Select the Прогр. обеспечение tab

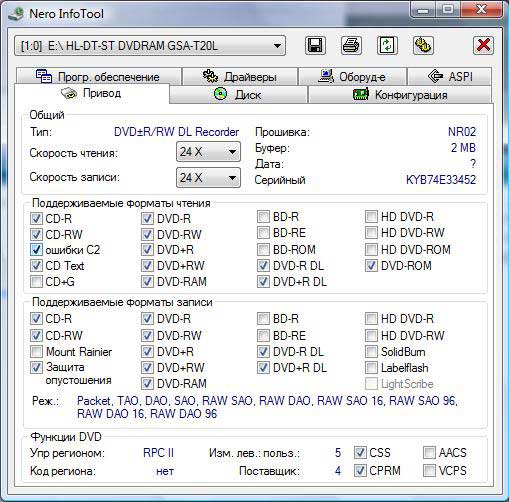pos(99,76)
